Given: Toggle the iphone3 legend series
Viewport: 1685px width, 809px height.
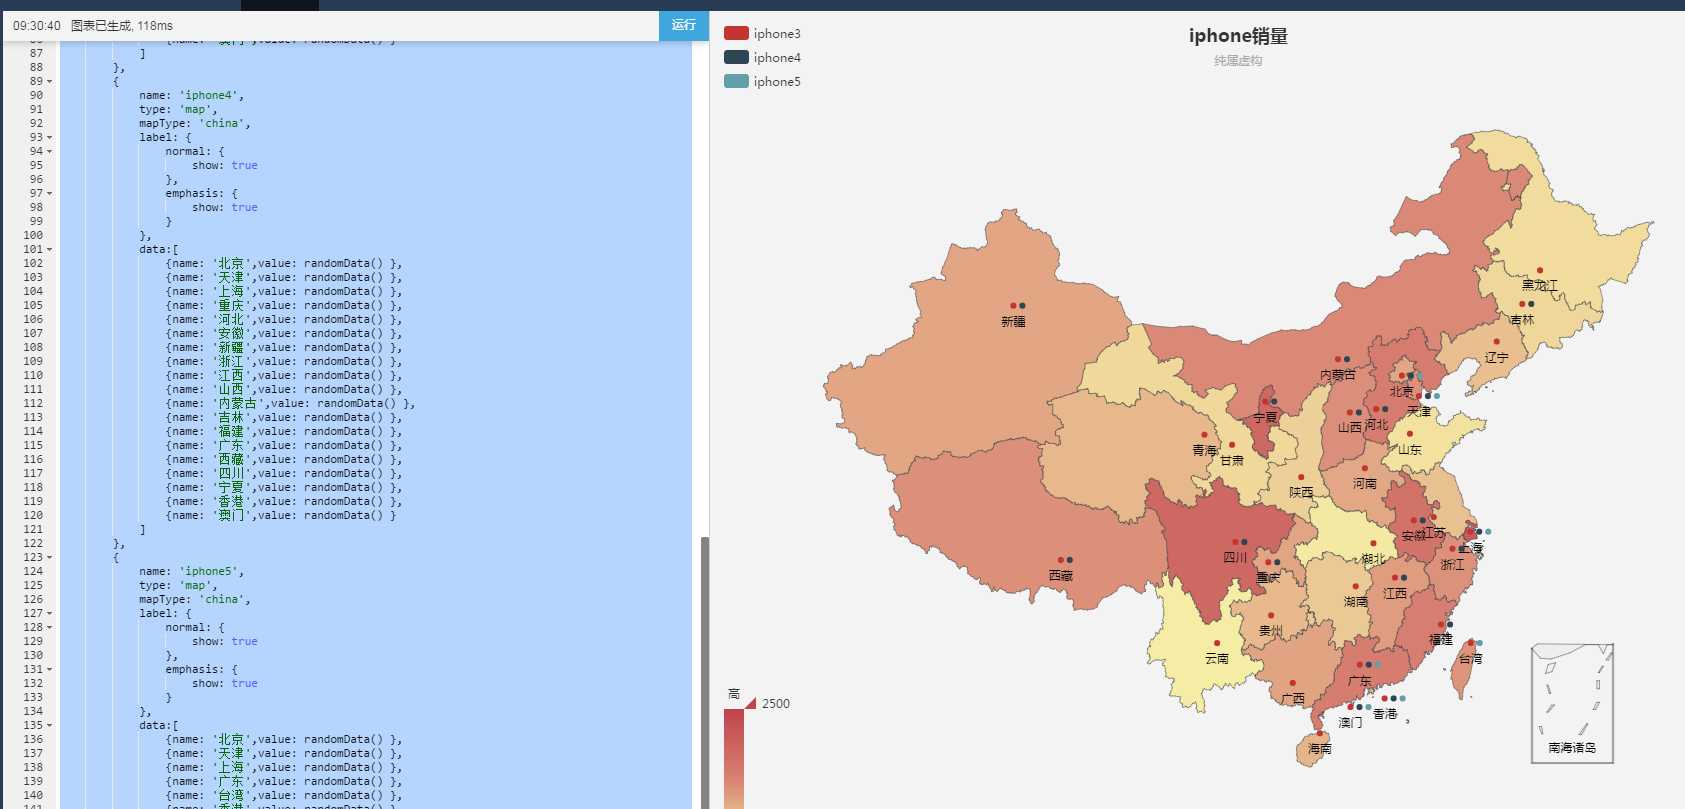Looking at the screenshot, I should 762,33.
